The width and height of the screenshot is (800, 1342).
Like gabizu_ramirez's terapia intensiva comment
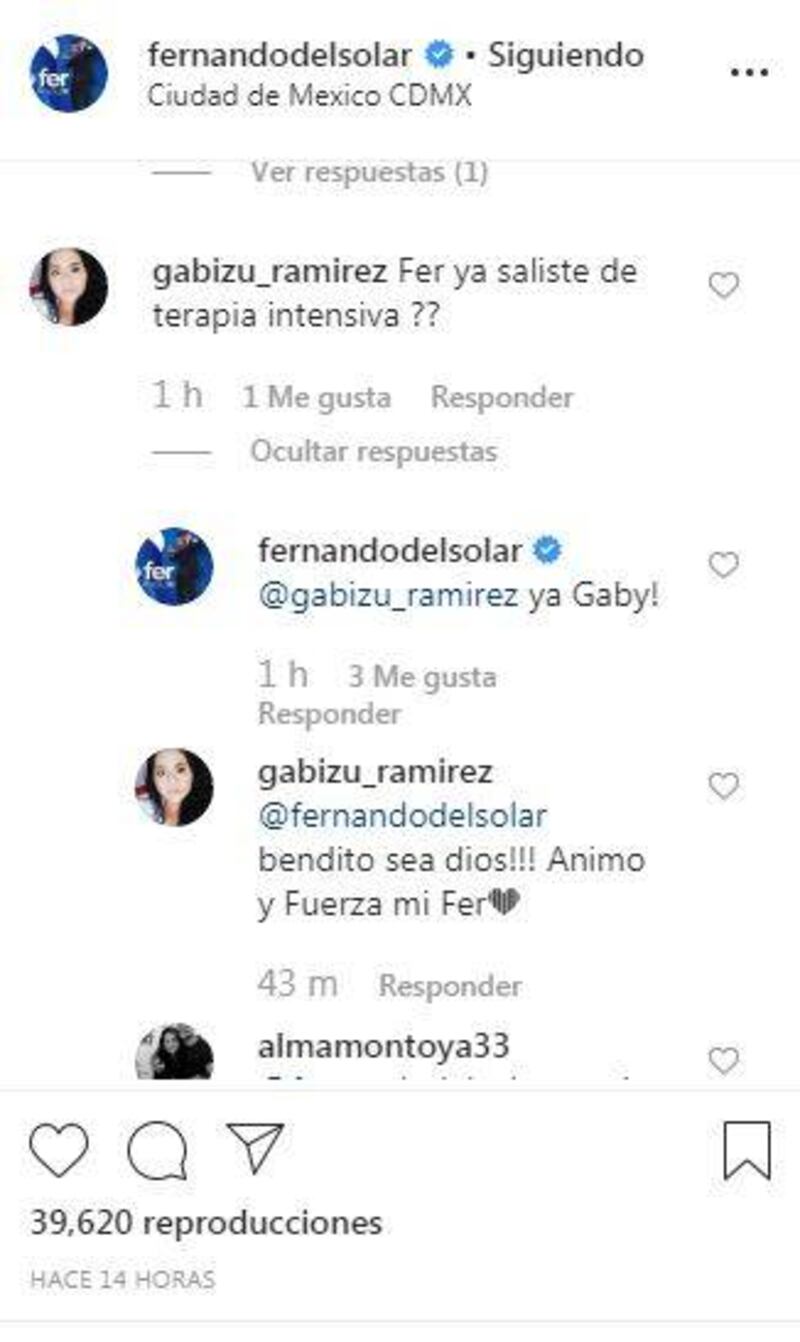[x=723, y=287]
